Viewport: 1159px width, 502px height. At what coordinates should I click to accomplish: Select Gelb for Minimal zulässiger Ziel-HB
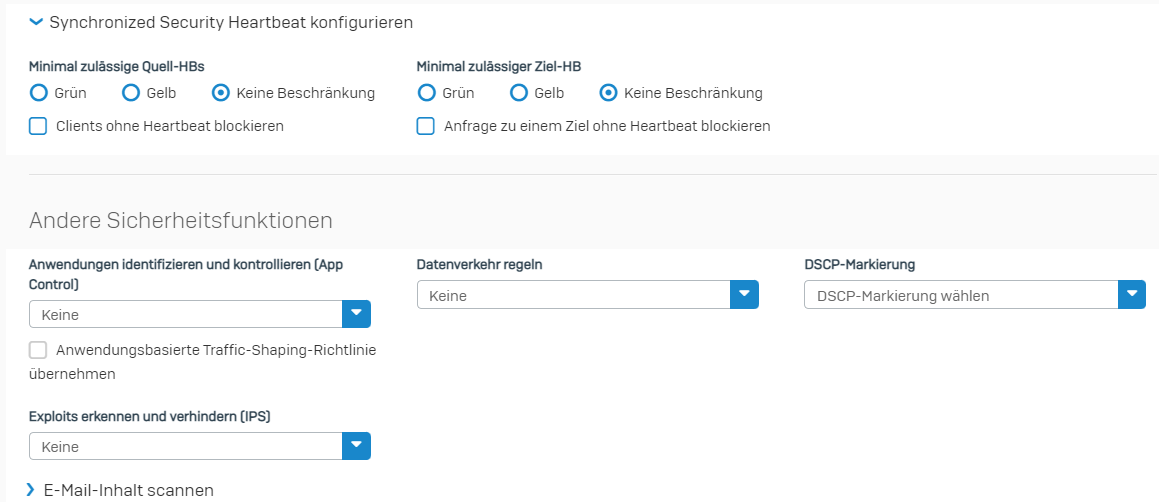(519, 92)
